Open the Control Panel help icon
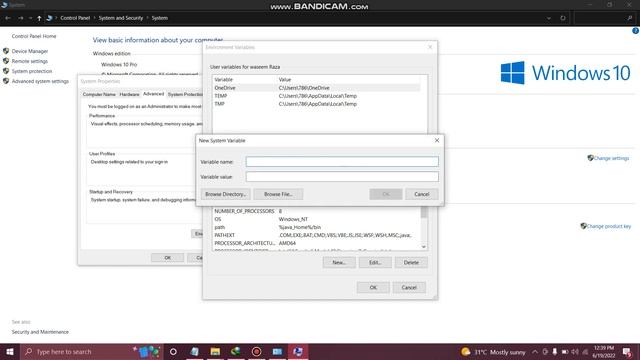 (636, 31)
